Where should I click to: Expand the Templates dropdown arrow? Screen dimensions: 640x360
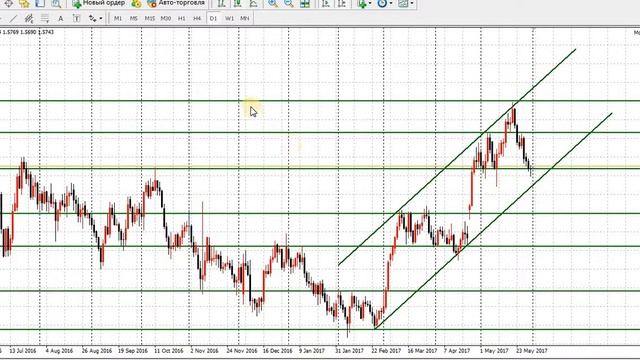tap(412, 3)
